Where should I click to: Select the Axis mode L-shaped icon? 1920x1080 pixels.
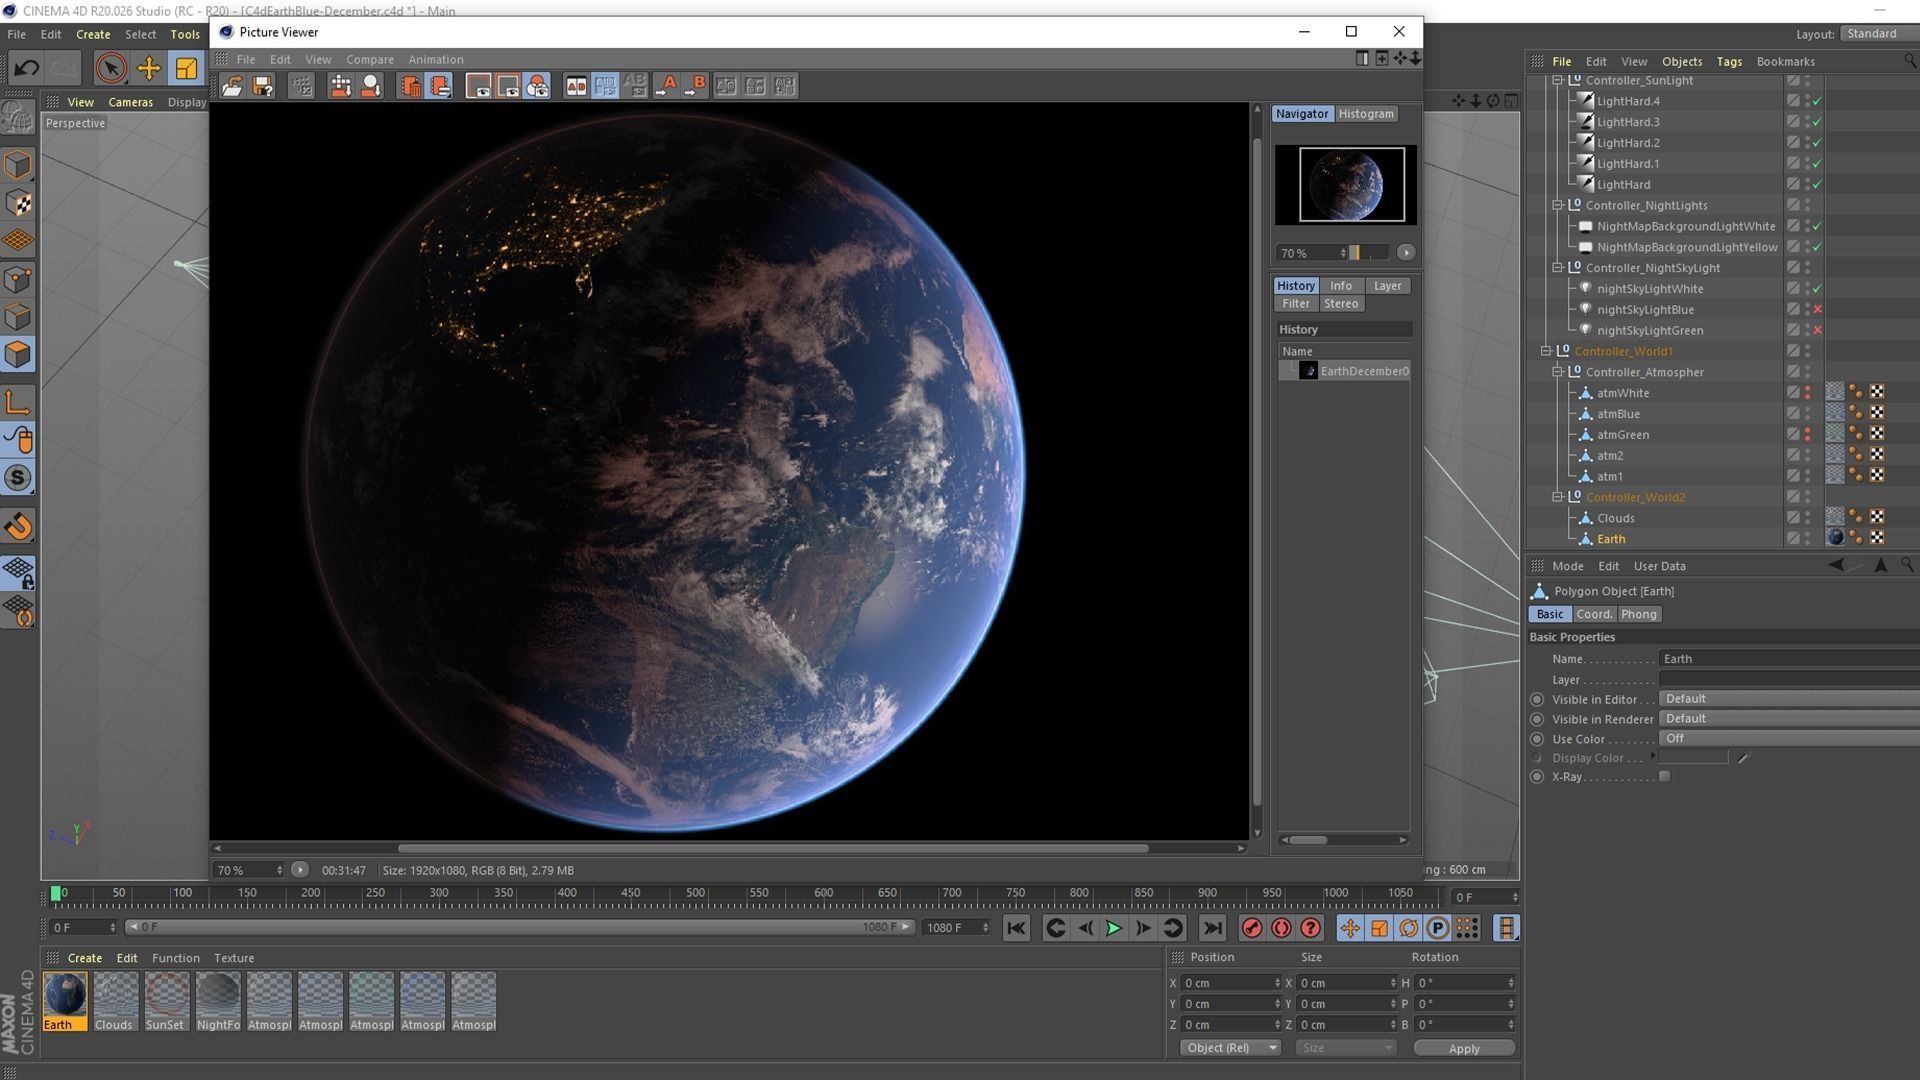pos(18,402)
